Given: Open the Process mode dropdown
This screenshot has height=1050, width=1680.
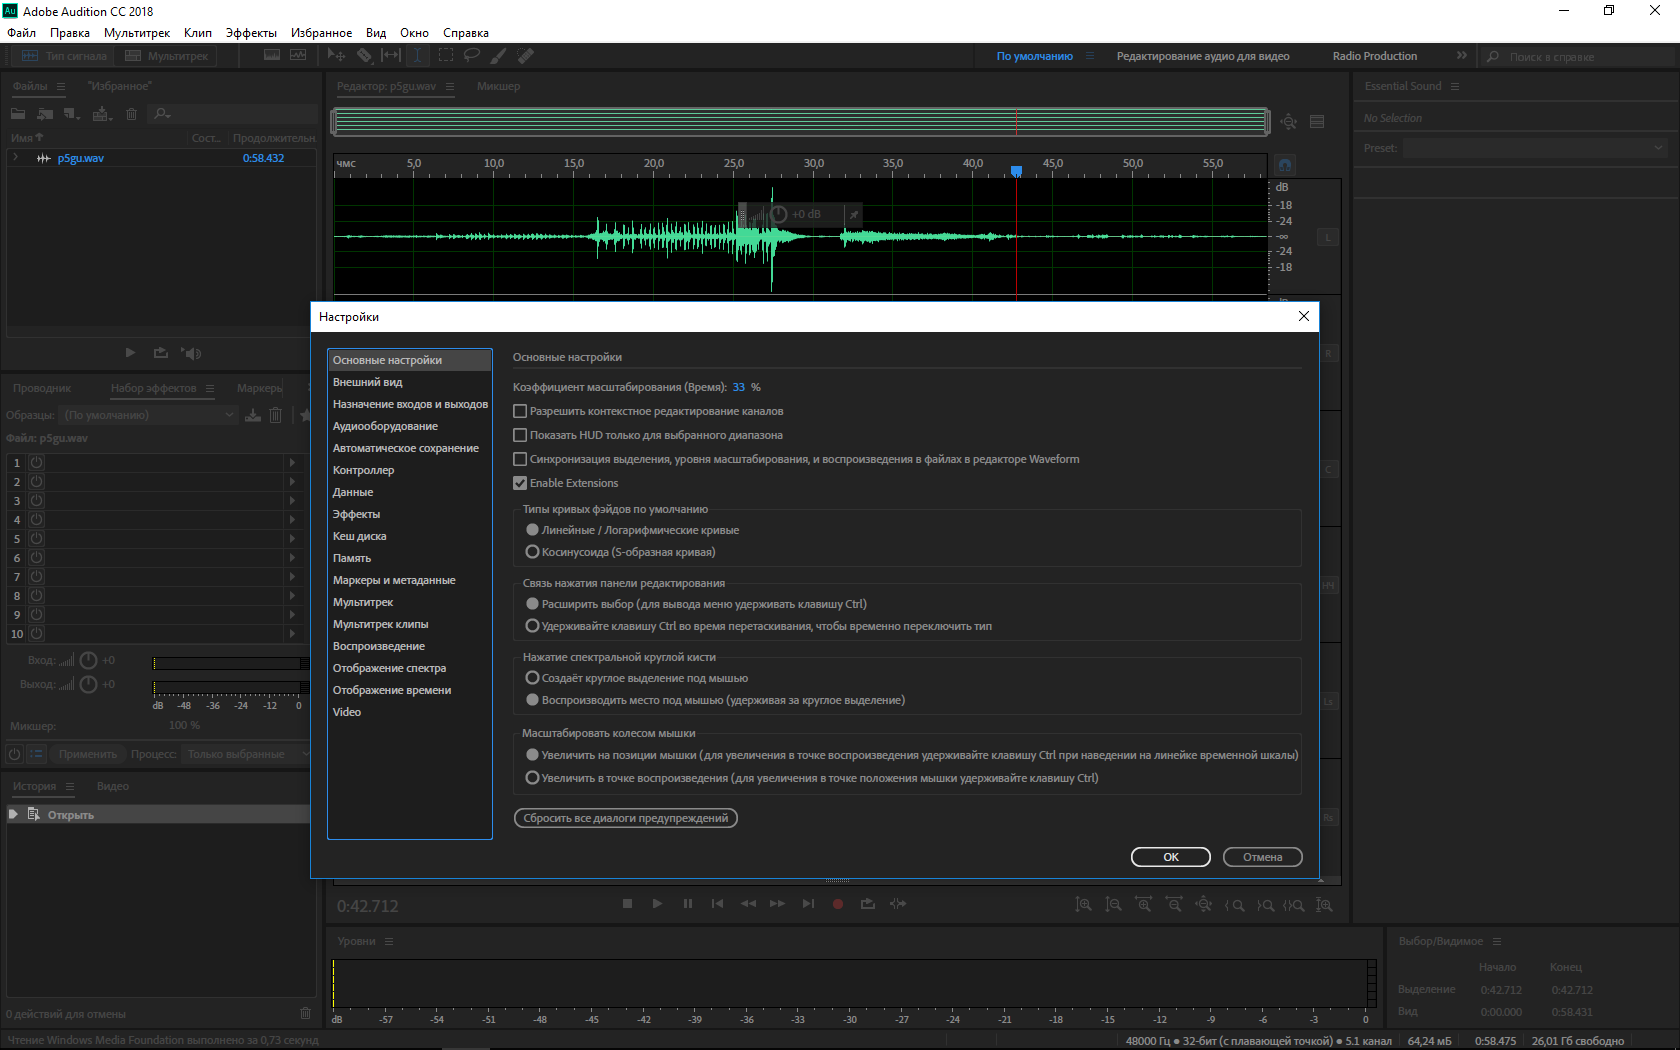Looking at the screenshot, I should pyautogui.click(x=246, y=754).
